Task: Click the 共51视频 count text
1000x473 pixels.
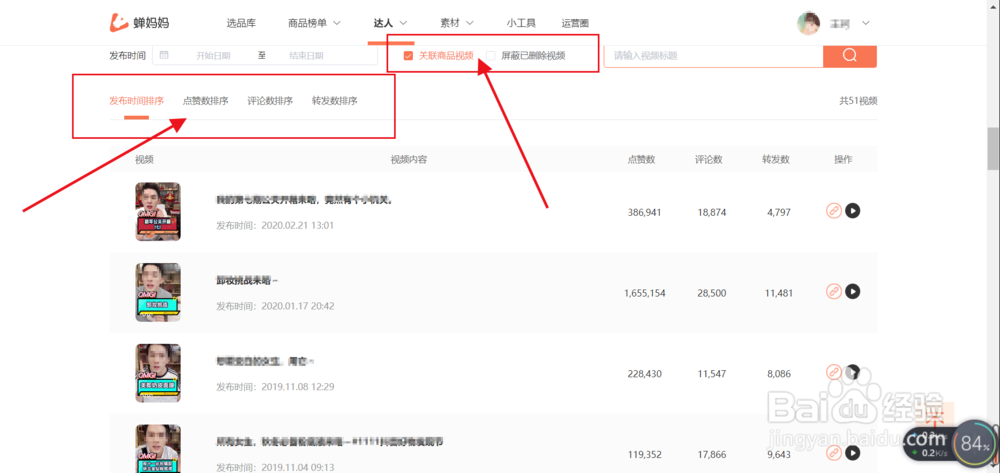Action: tap(858, 101)
